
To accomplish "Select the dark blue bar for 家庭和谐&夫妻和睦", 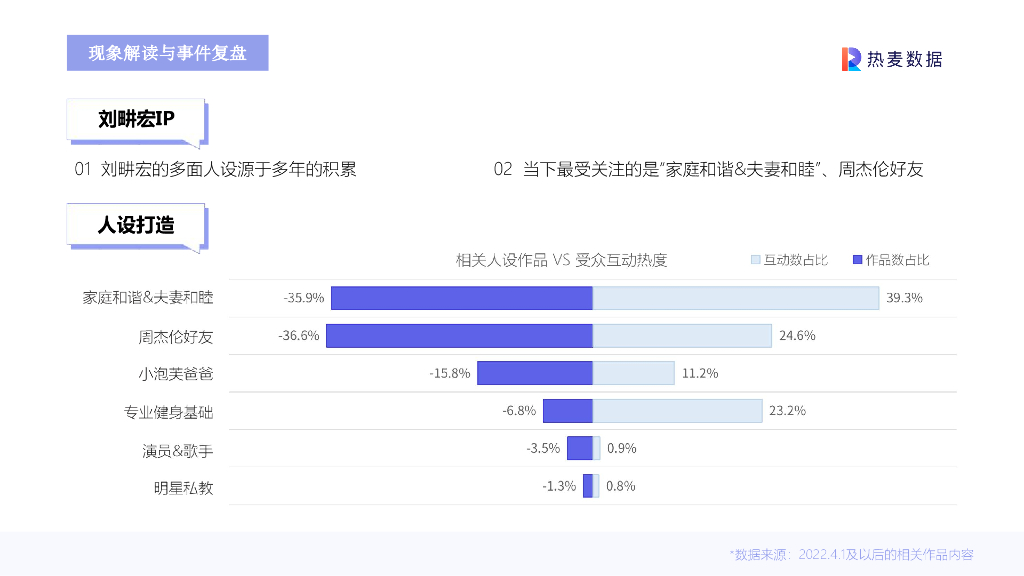I will tap(461, 298).
